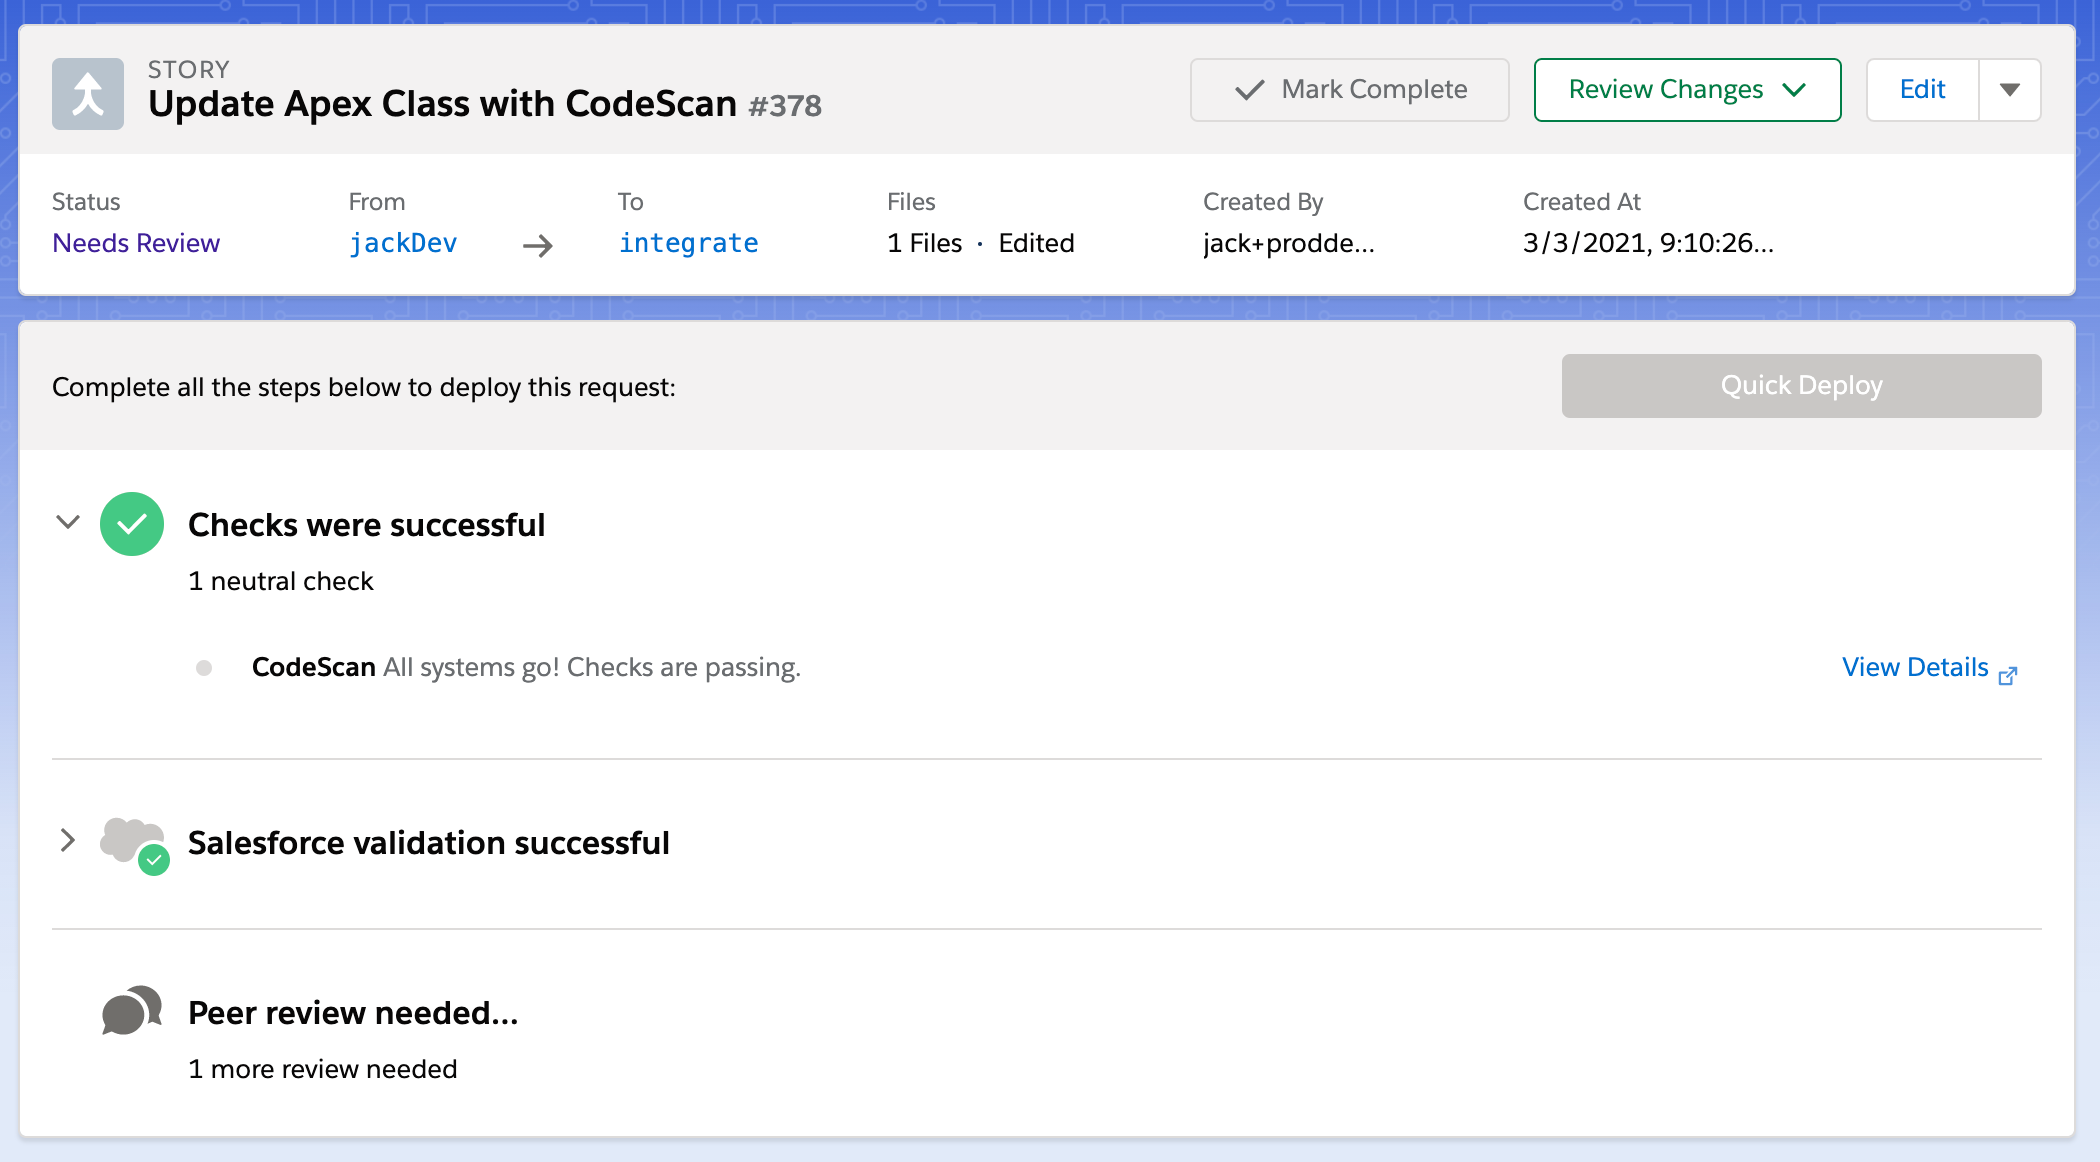Viewport: 2100px width, 1162px height.
Task: Collapse the Checks were successful section
Action: click(x=67, y=522)
